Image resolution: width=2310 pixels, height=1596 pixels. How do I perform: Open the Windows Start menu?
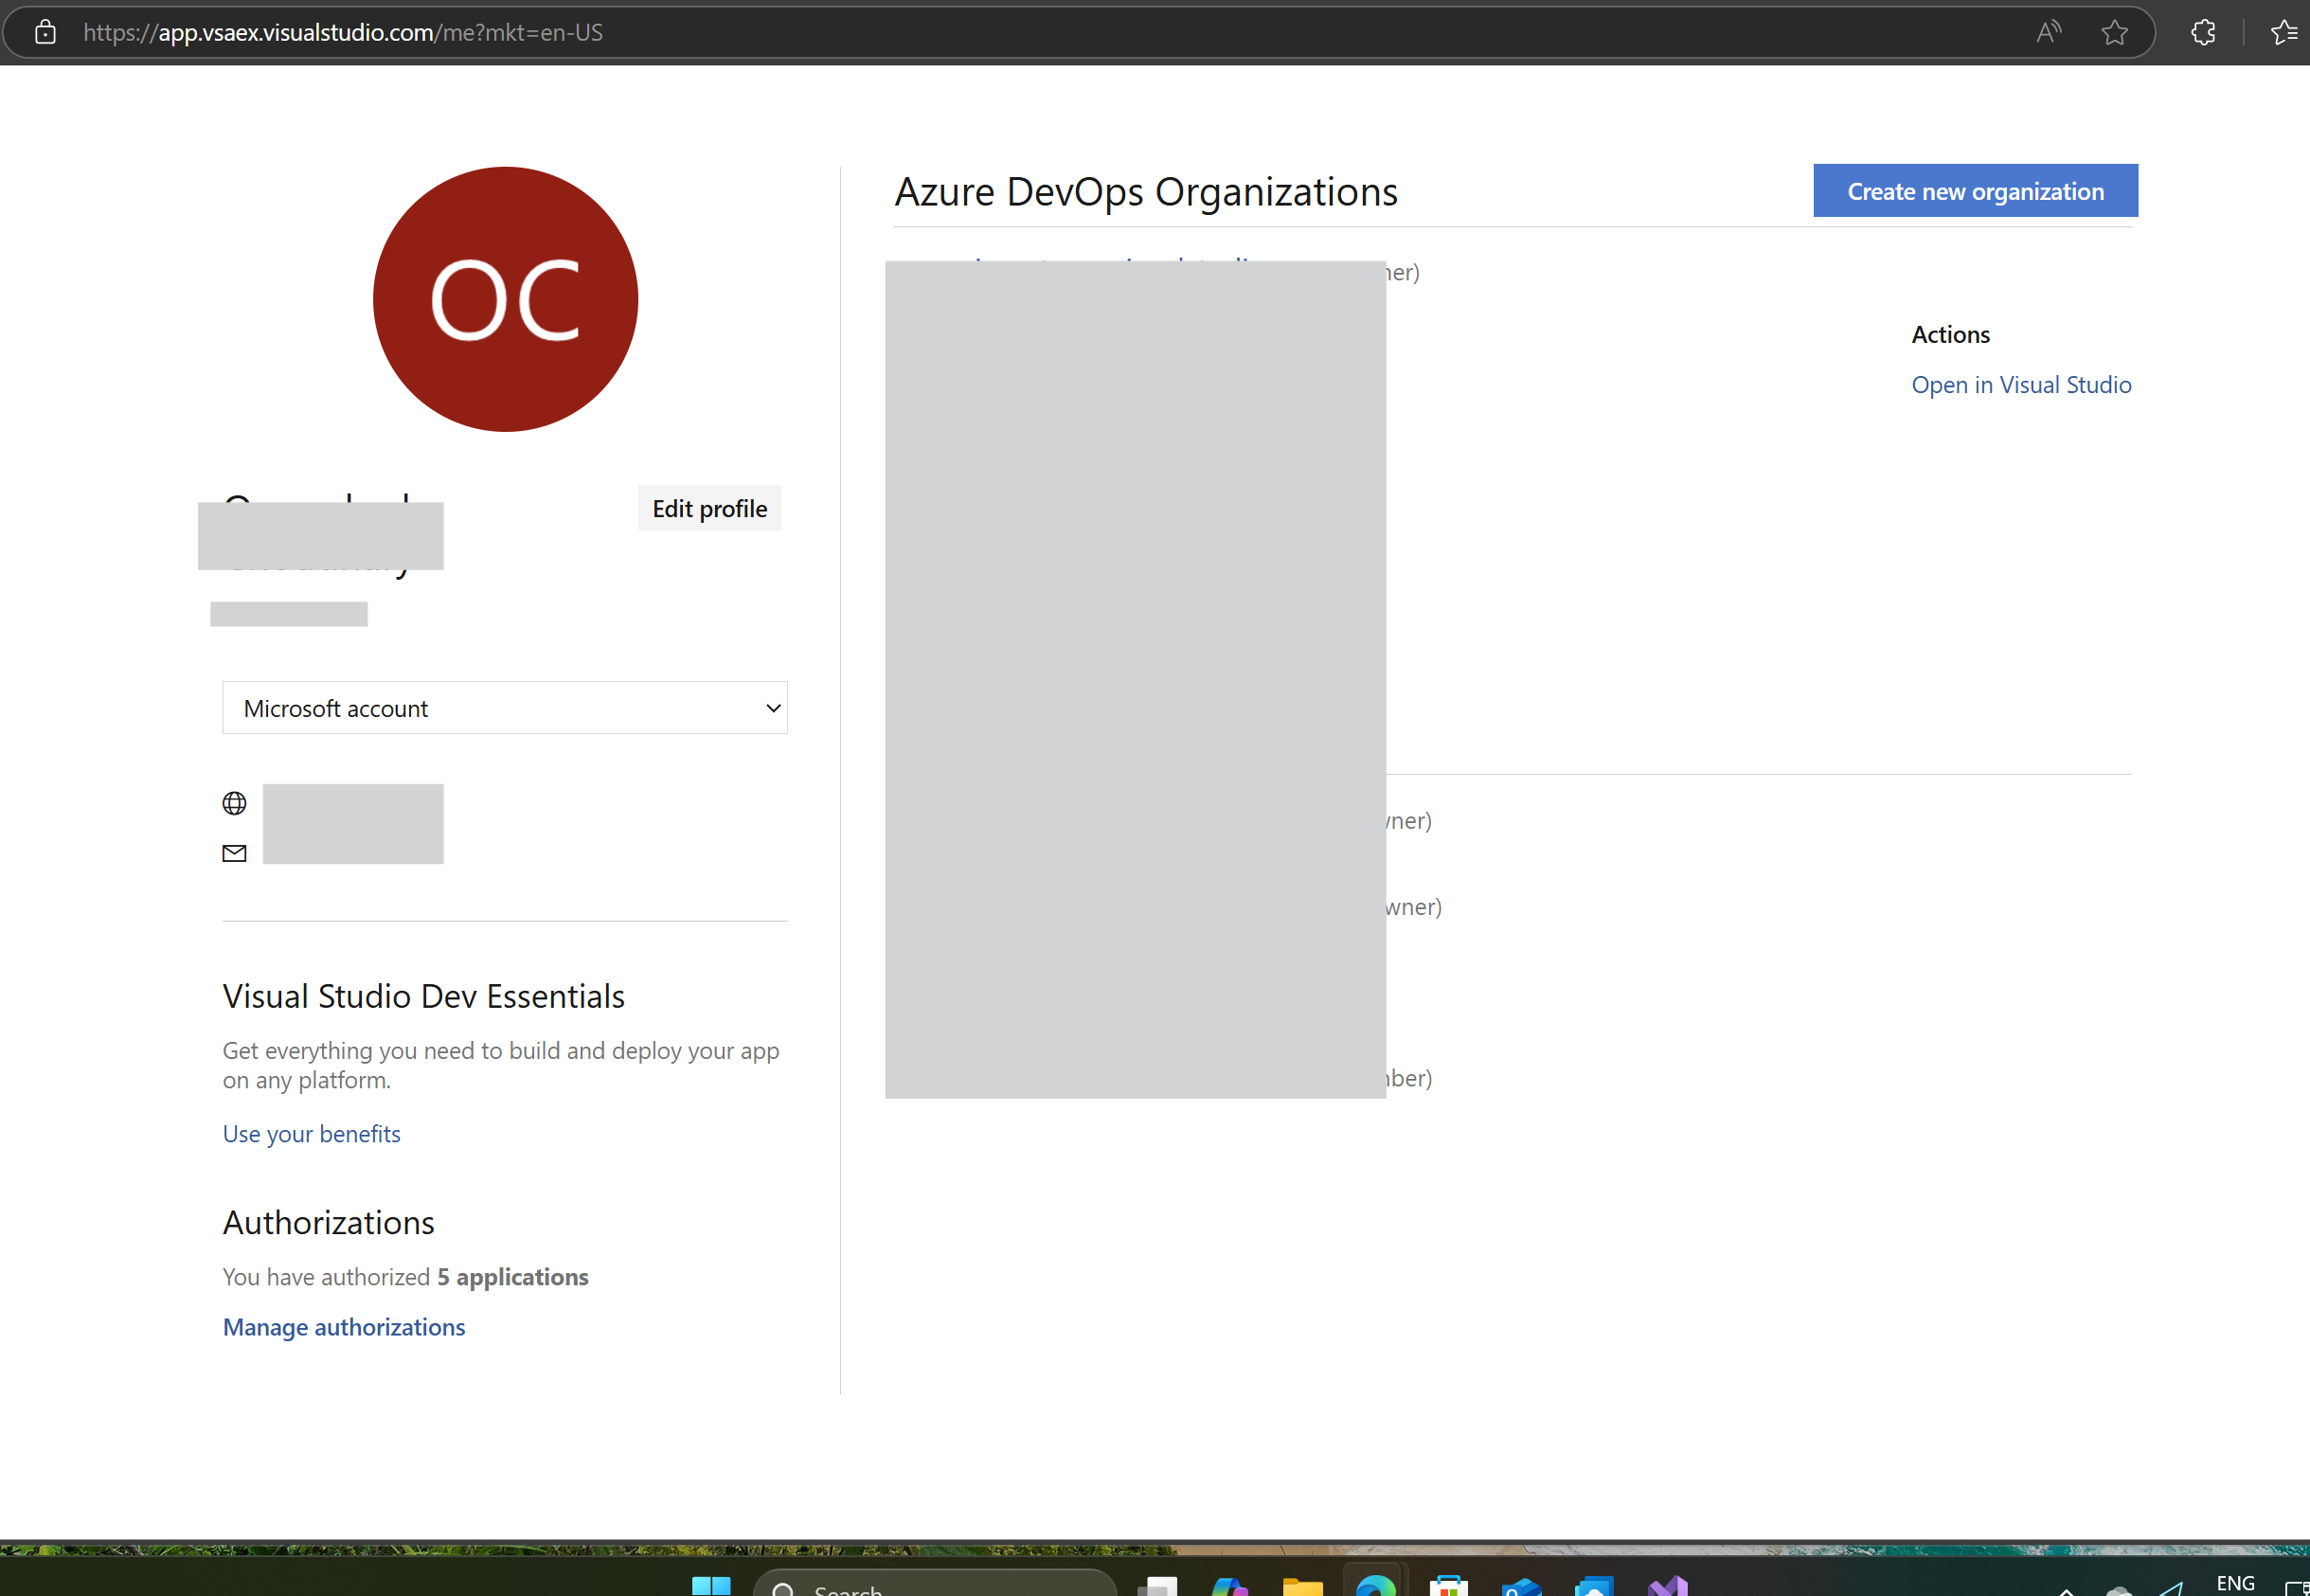[x=711, y=1586]
